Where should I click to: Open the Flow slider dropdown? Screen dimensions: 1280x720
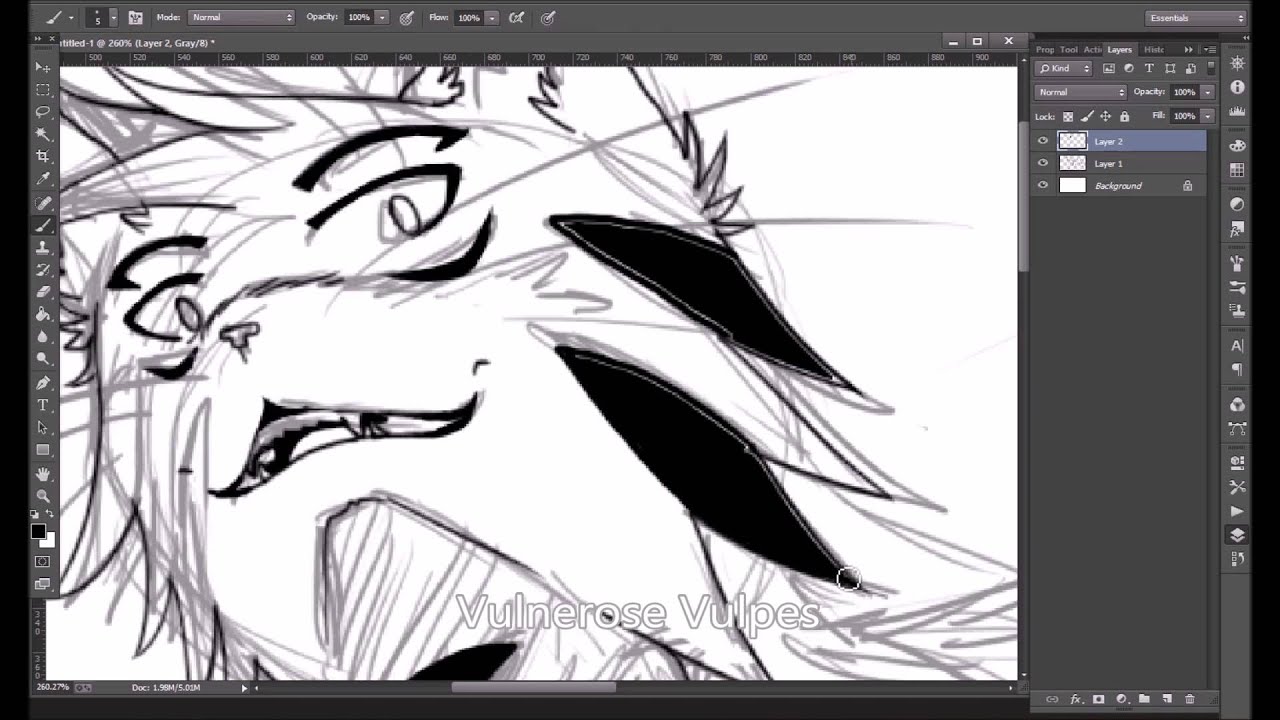point(492,17)
